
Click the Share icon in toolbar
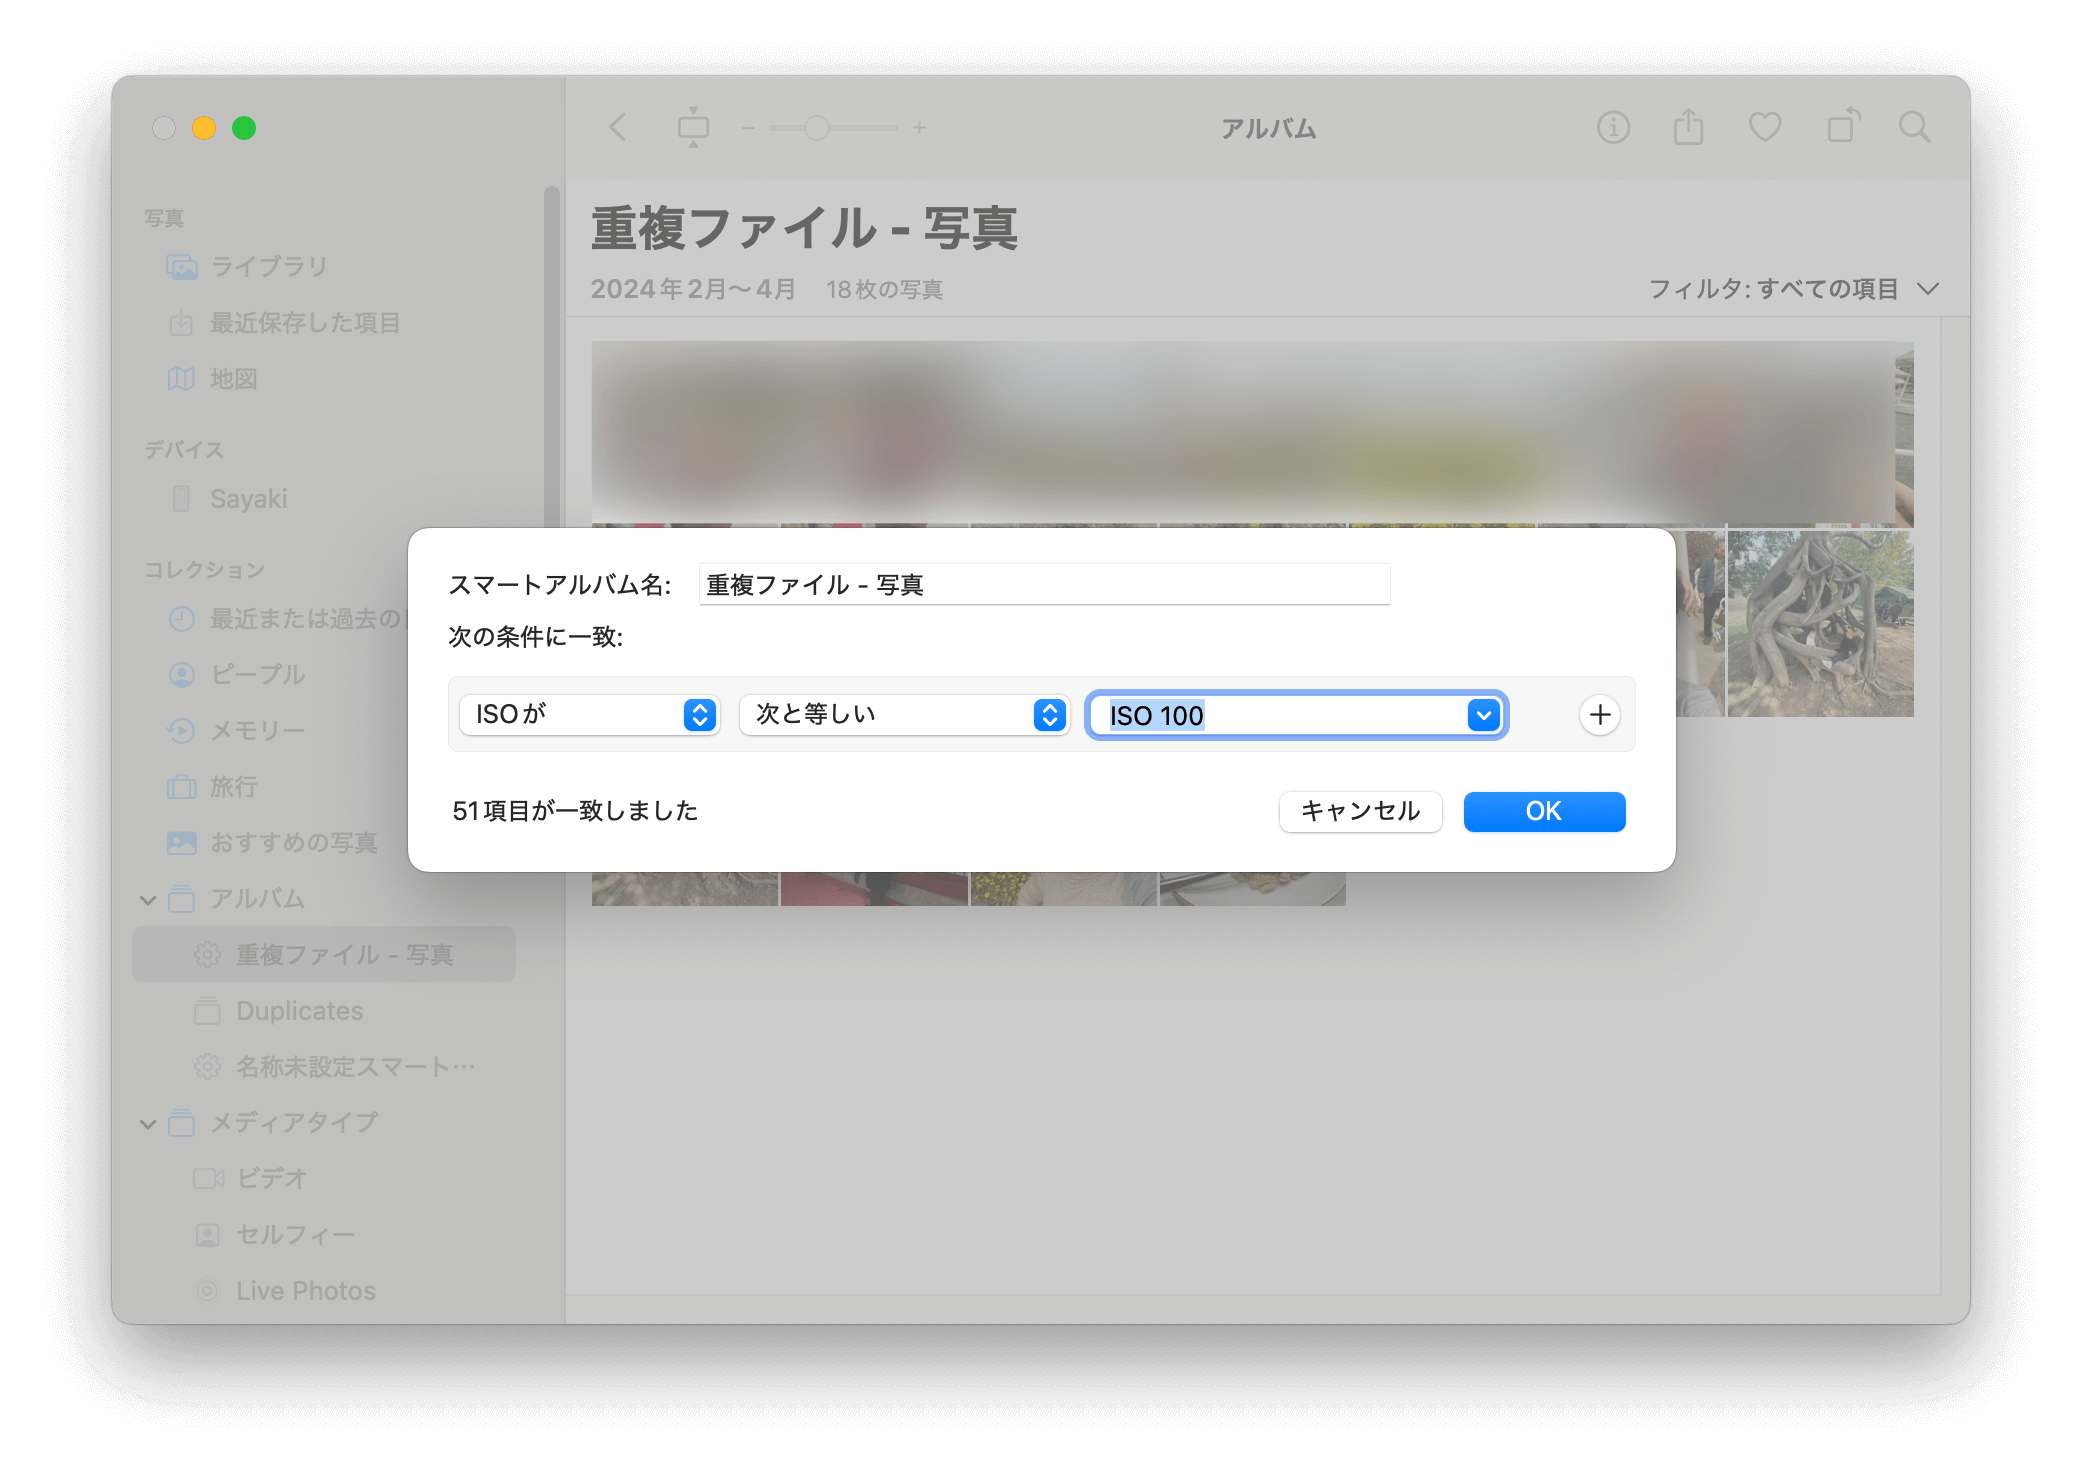coord(1689,127)
